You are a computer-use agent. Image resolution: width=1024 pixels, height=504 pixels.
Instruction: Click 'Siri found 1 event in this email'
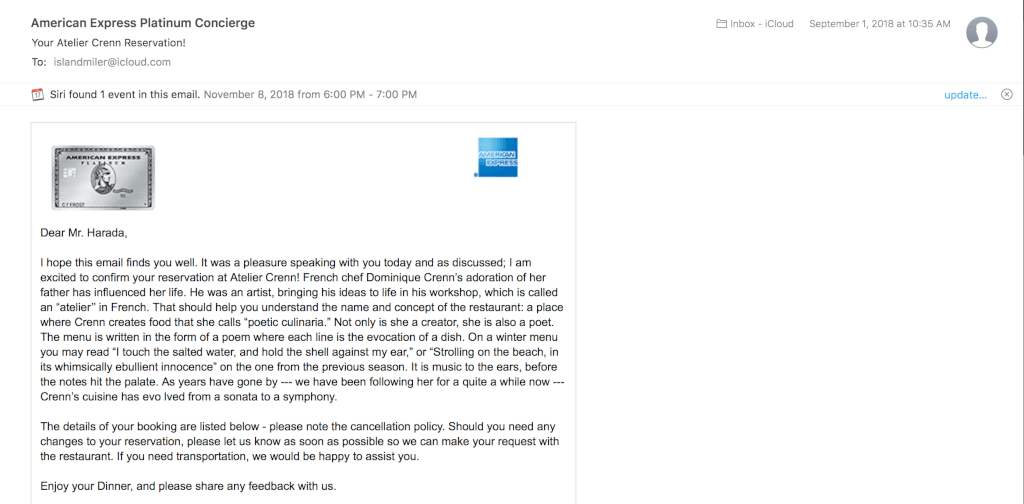(x=125, y=95)
